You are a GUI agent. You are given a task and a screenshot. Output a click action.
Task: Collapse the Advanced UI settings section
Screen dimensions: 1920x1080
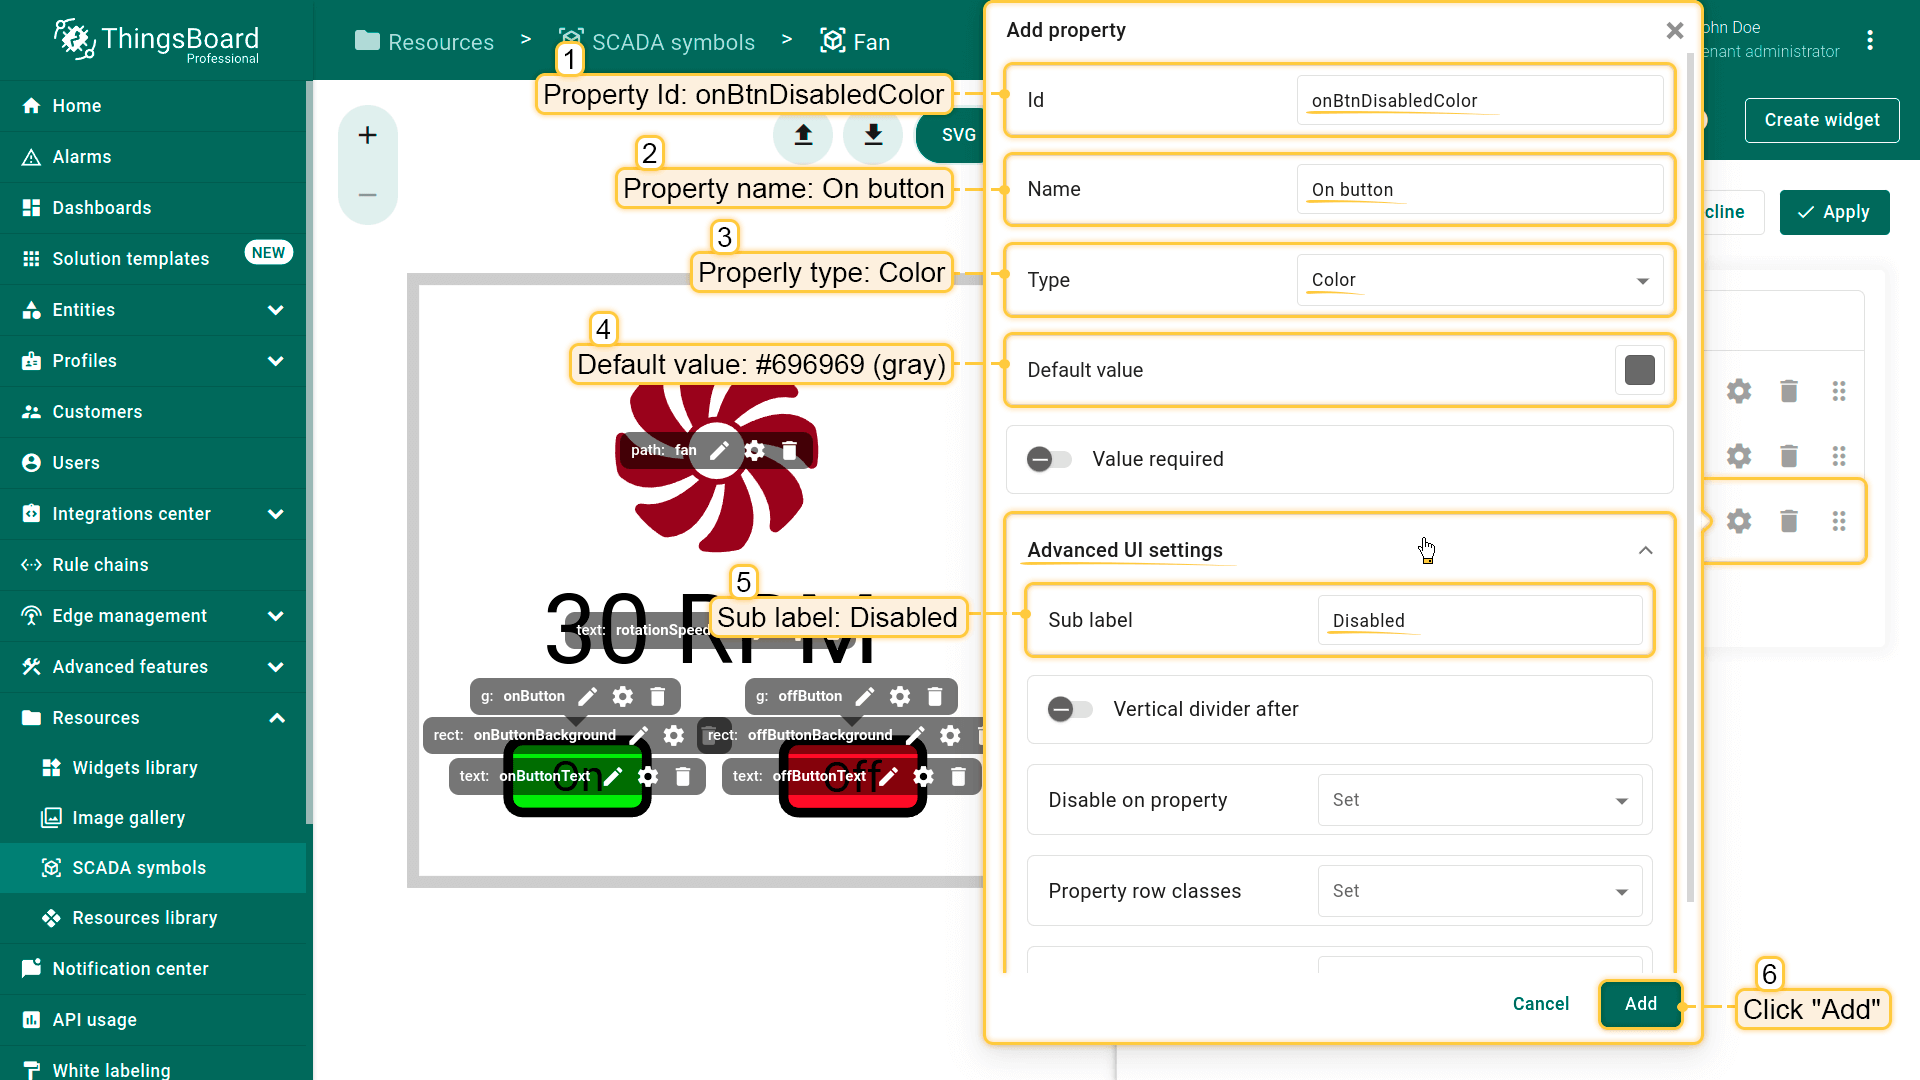coord(1645,550)
